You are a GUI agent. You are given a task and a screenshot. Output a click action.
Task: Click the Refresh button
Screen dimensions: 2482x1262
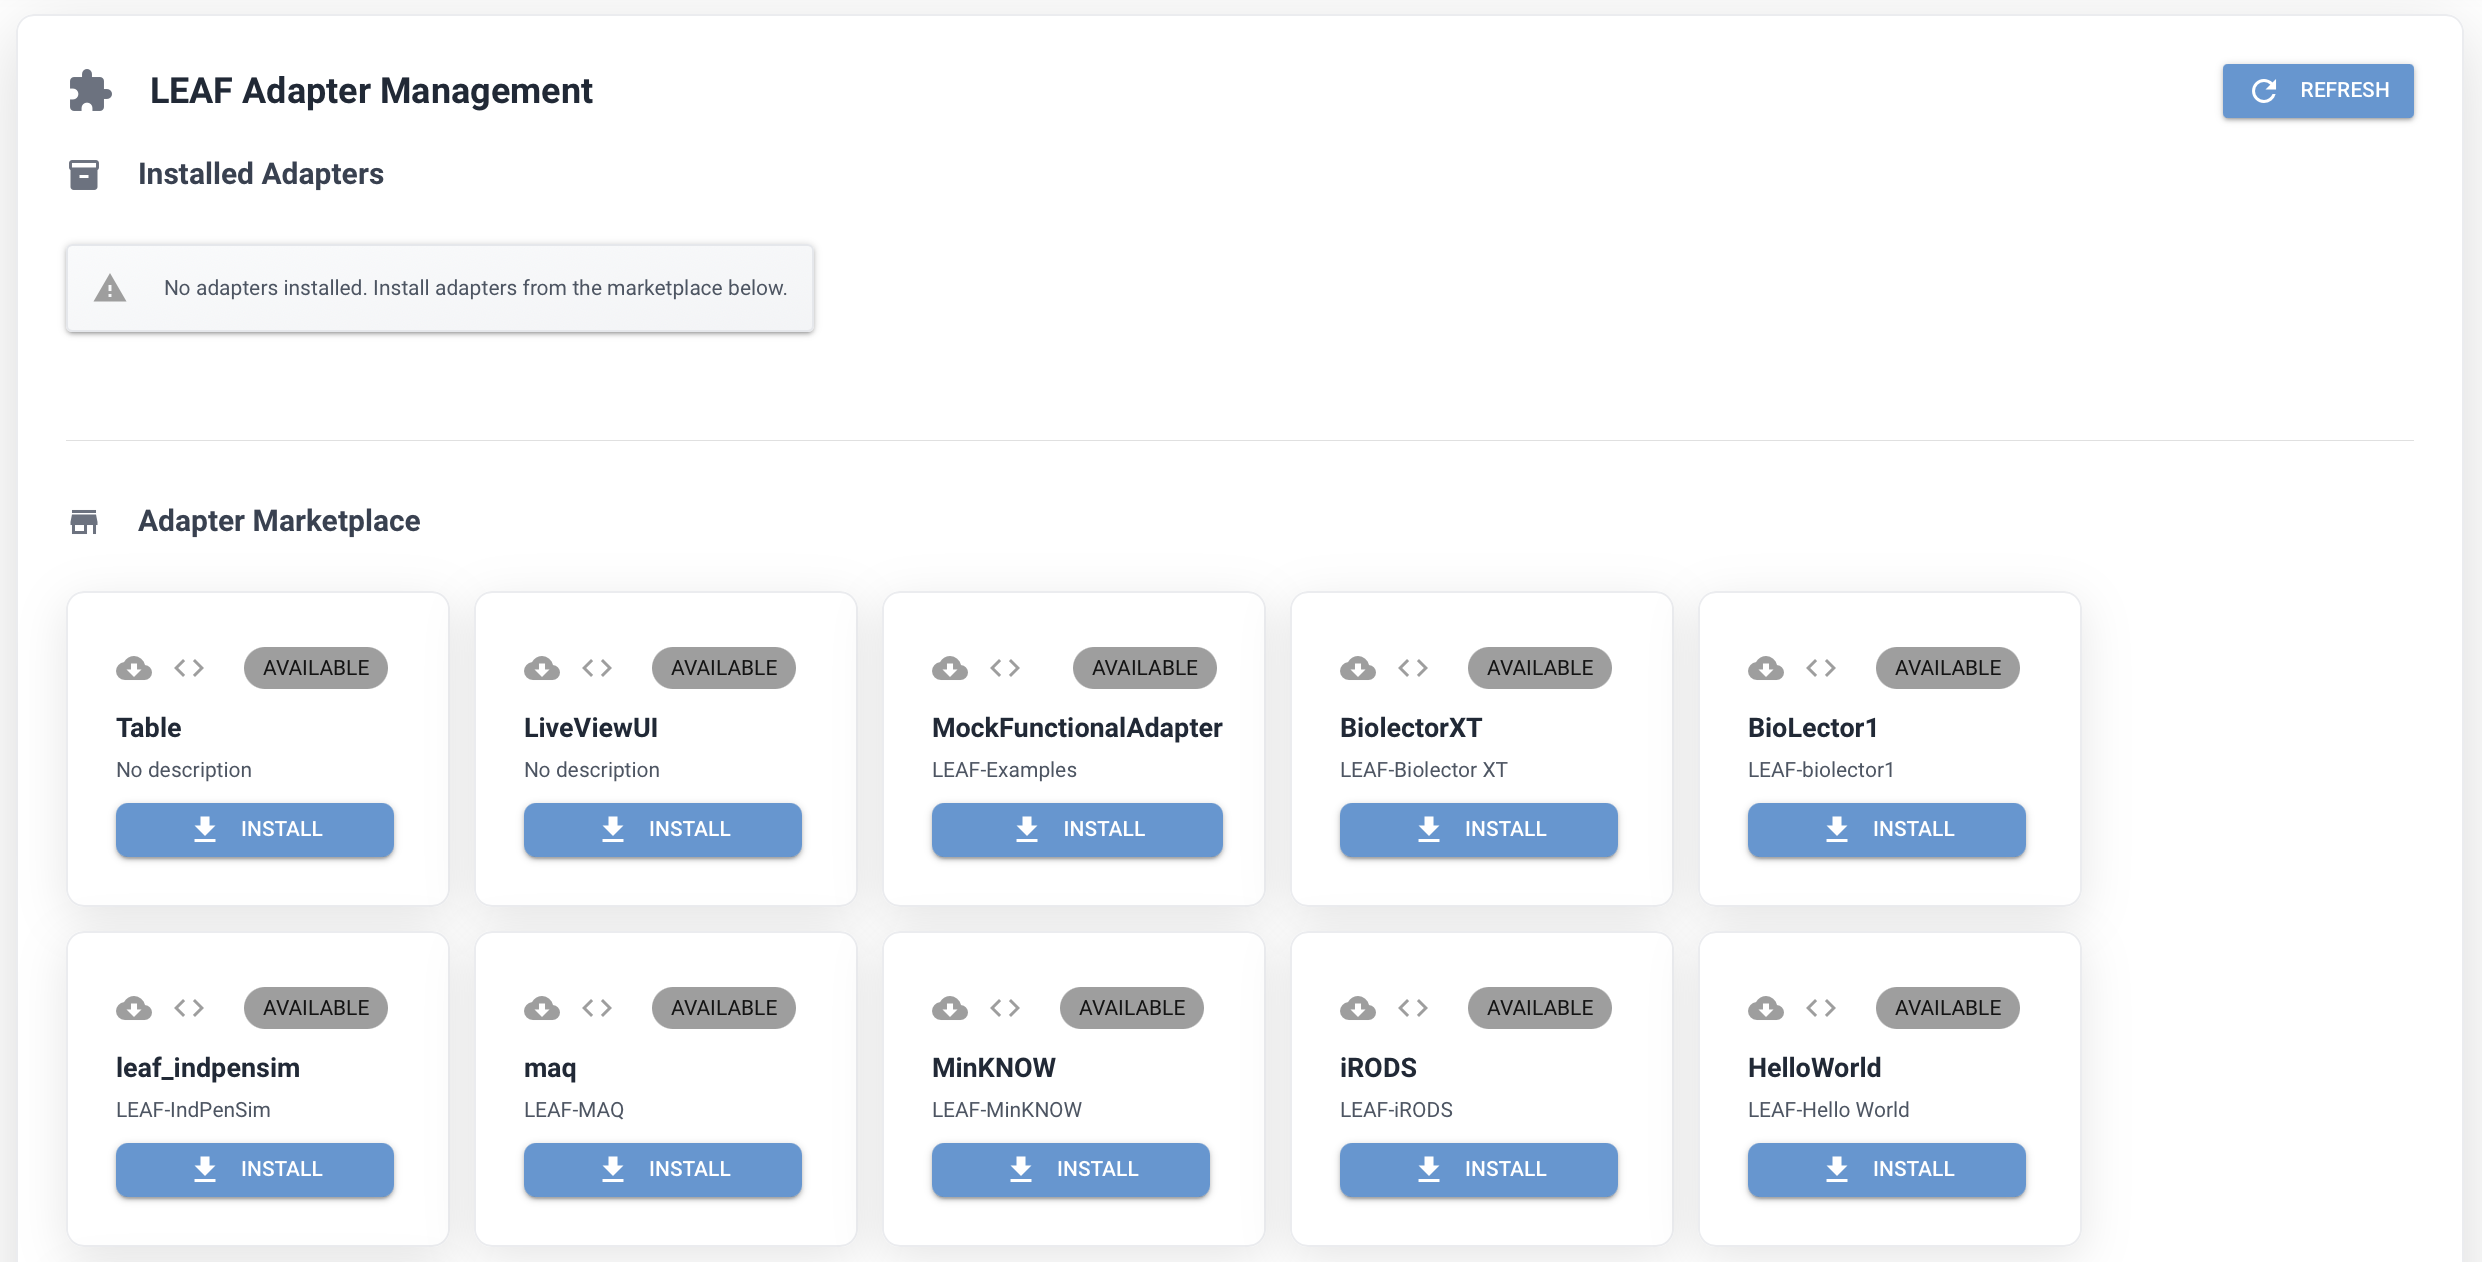pos(2317,91)
